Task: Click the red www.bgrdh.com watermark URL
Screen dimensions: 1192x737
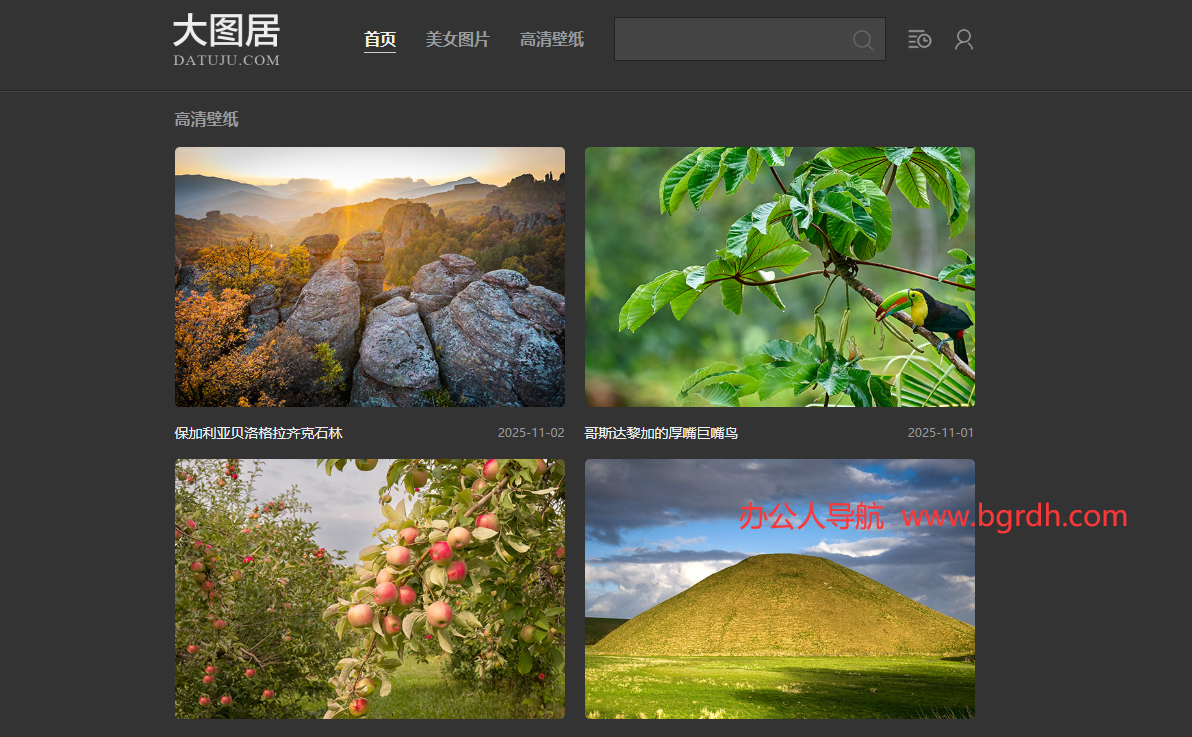Action: (x=1014, y=516)
